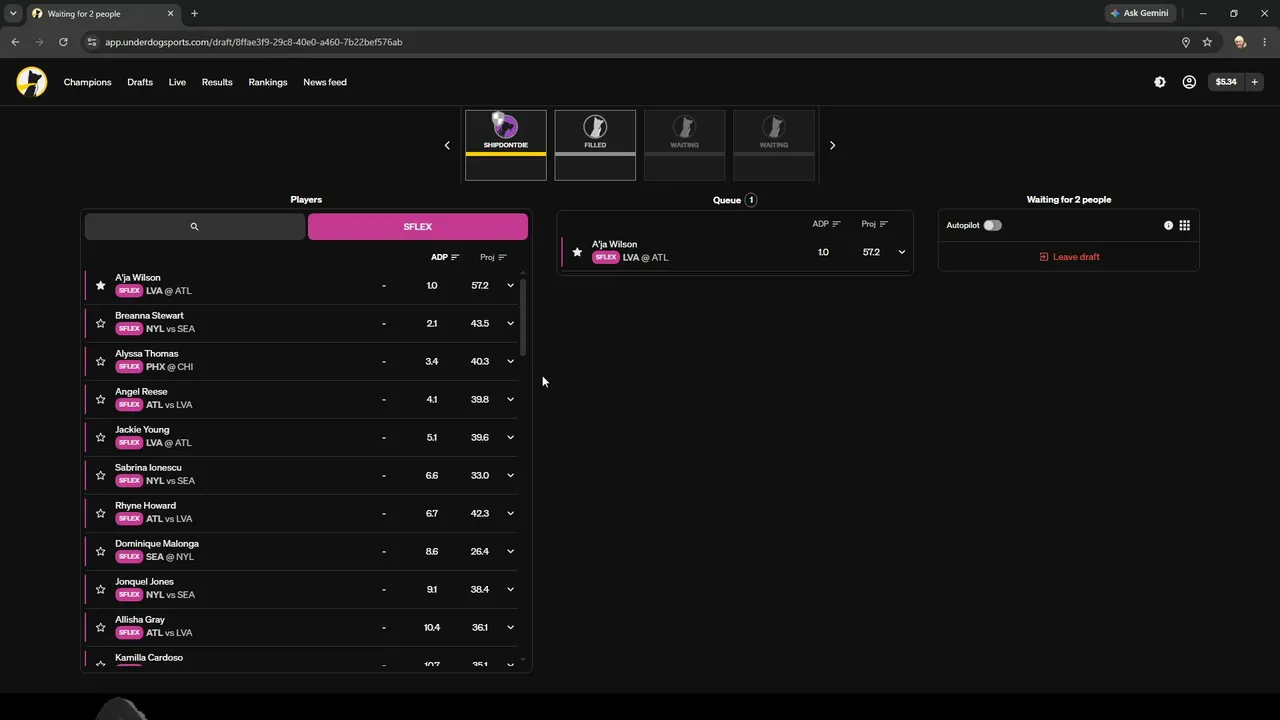Open the Drafts nav item
Screen dimensions: 1280x720
click(140, 82)
